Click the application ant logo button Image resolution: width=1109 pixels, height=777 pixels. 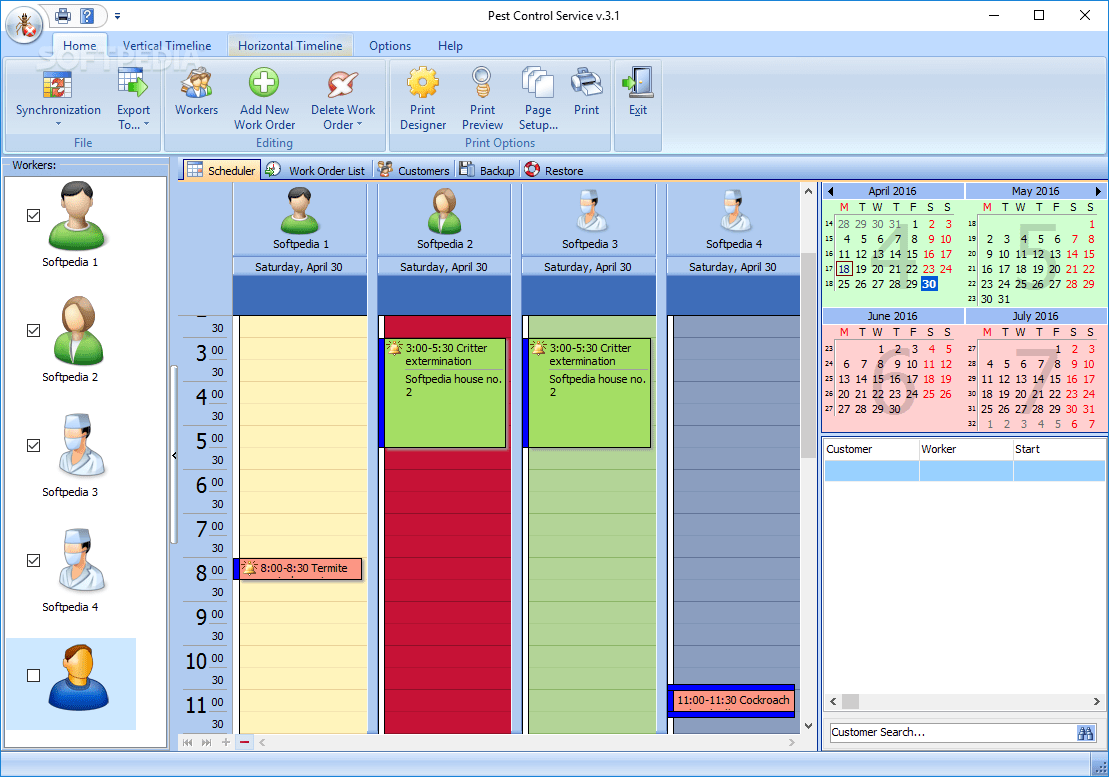tap(23, 23)
